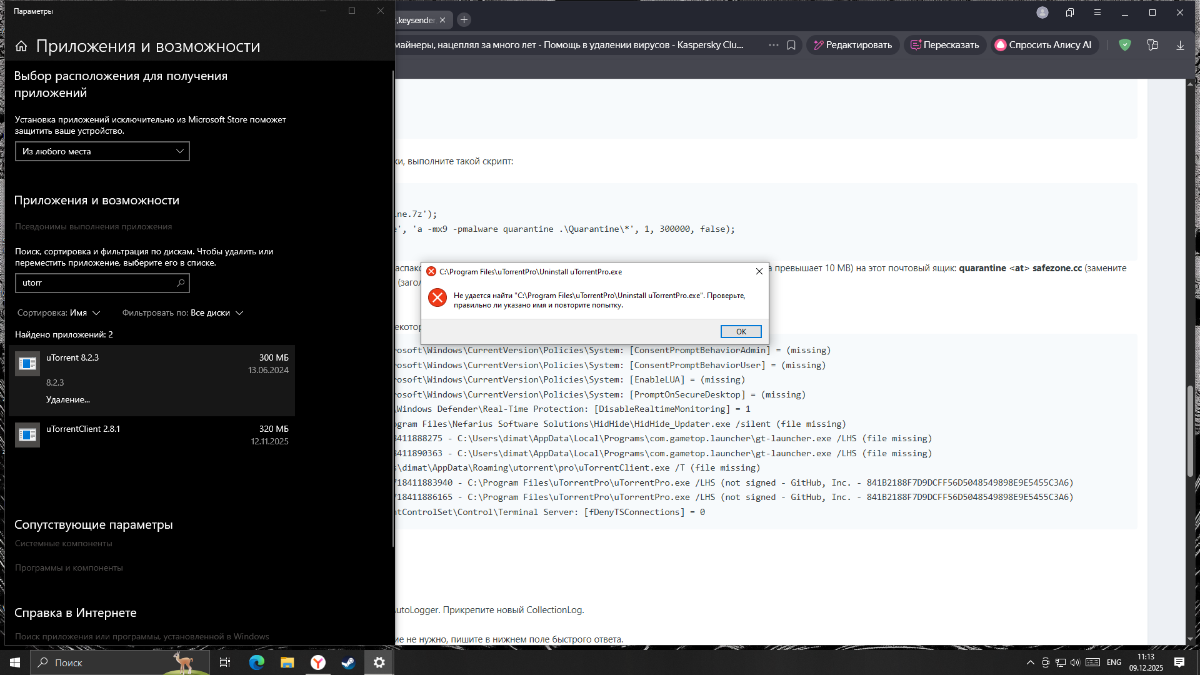Open a new browser tab with plus button
The width and height of the screenshot is (1200, 675).
point(464,19)
